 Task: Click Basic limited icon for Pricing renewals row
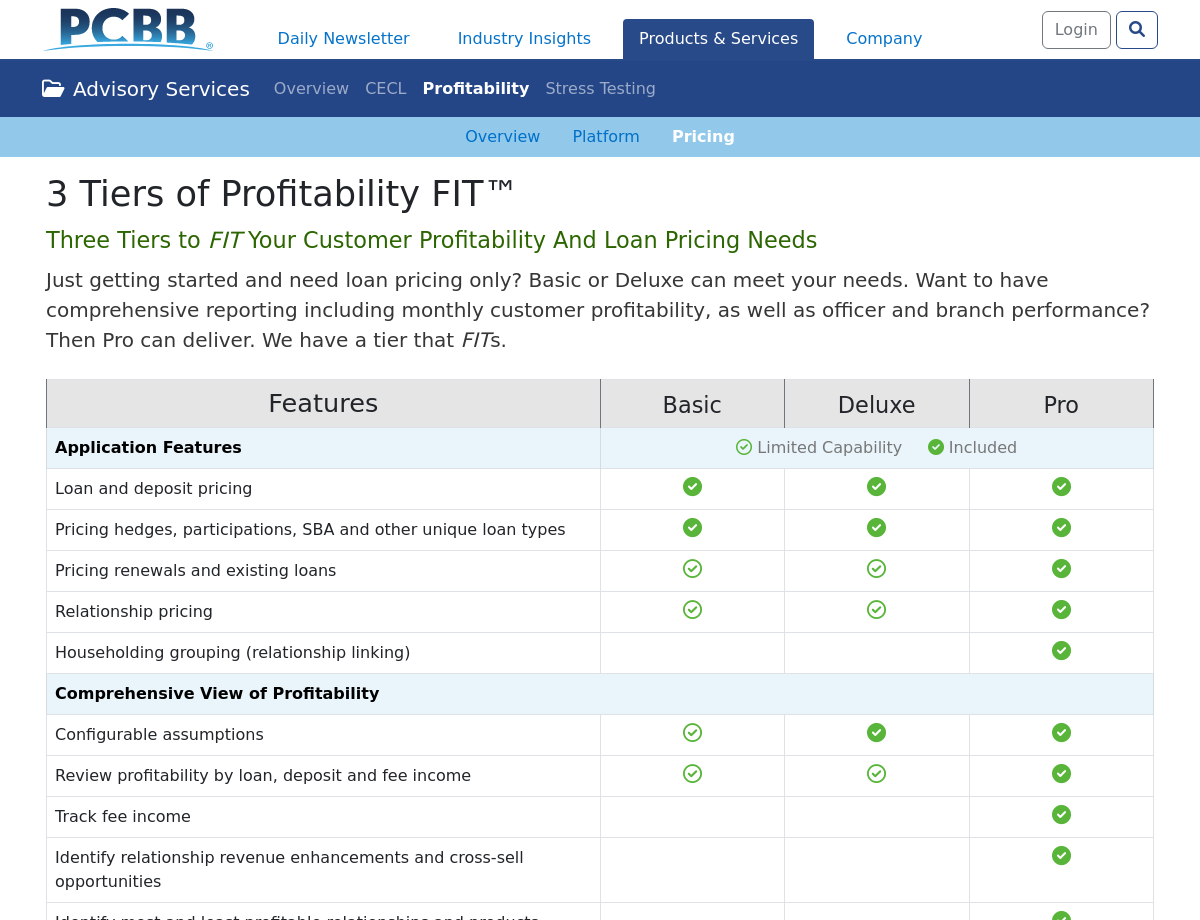(692, 569)
